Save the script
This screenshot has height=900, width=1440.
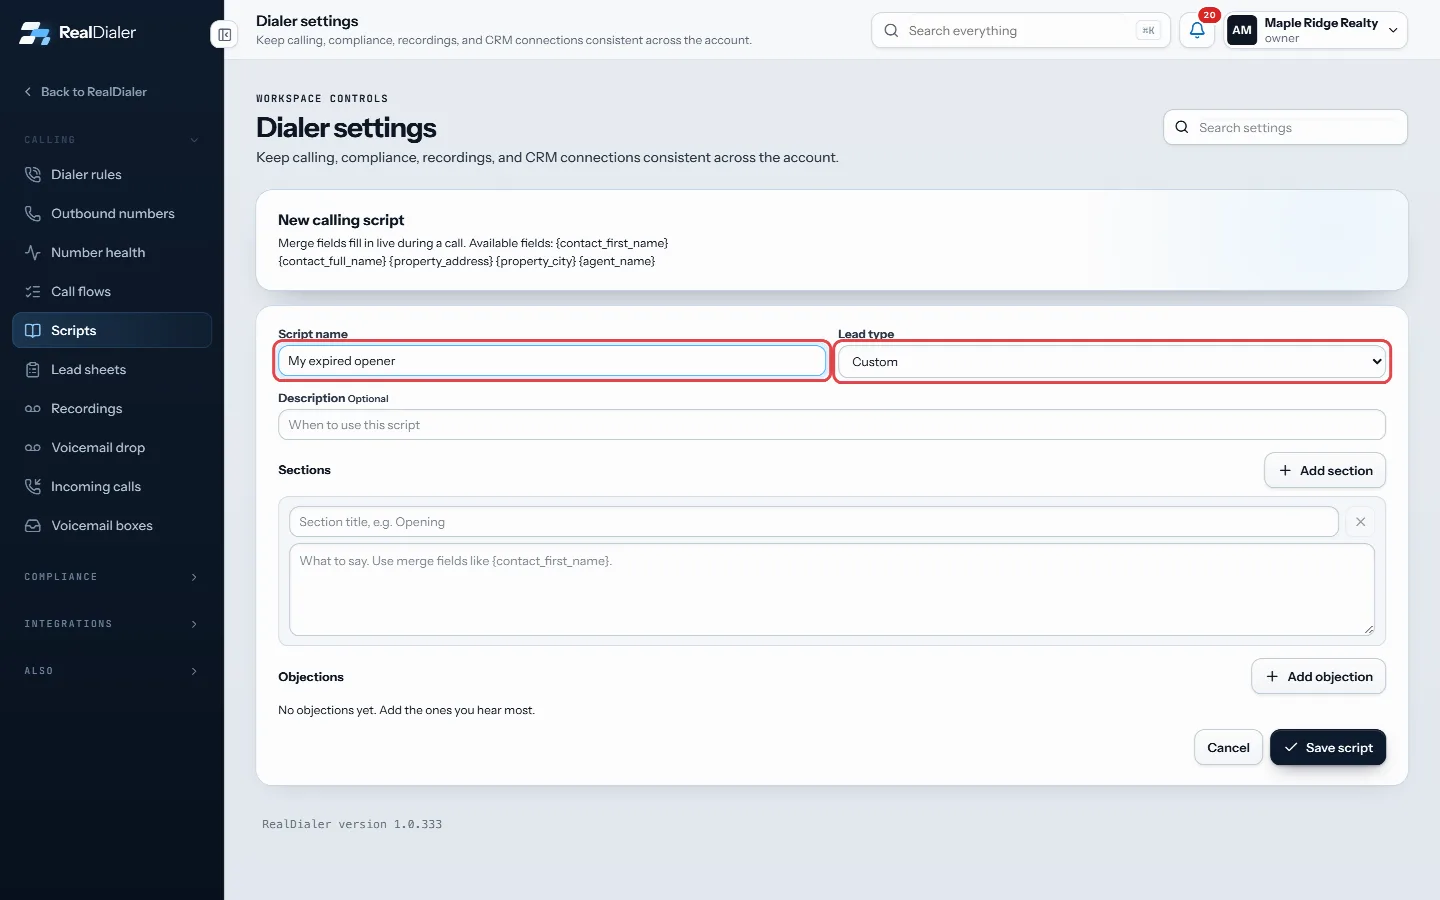(x=1328, y=748)
